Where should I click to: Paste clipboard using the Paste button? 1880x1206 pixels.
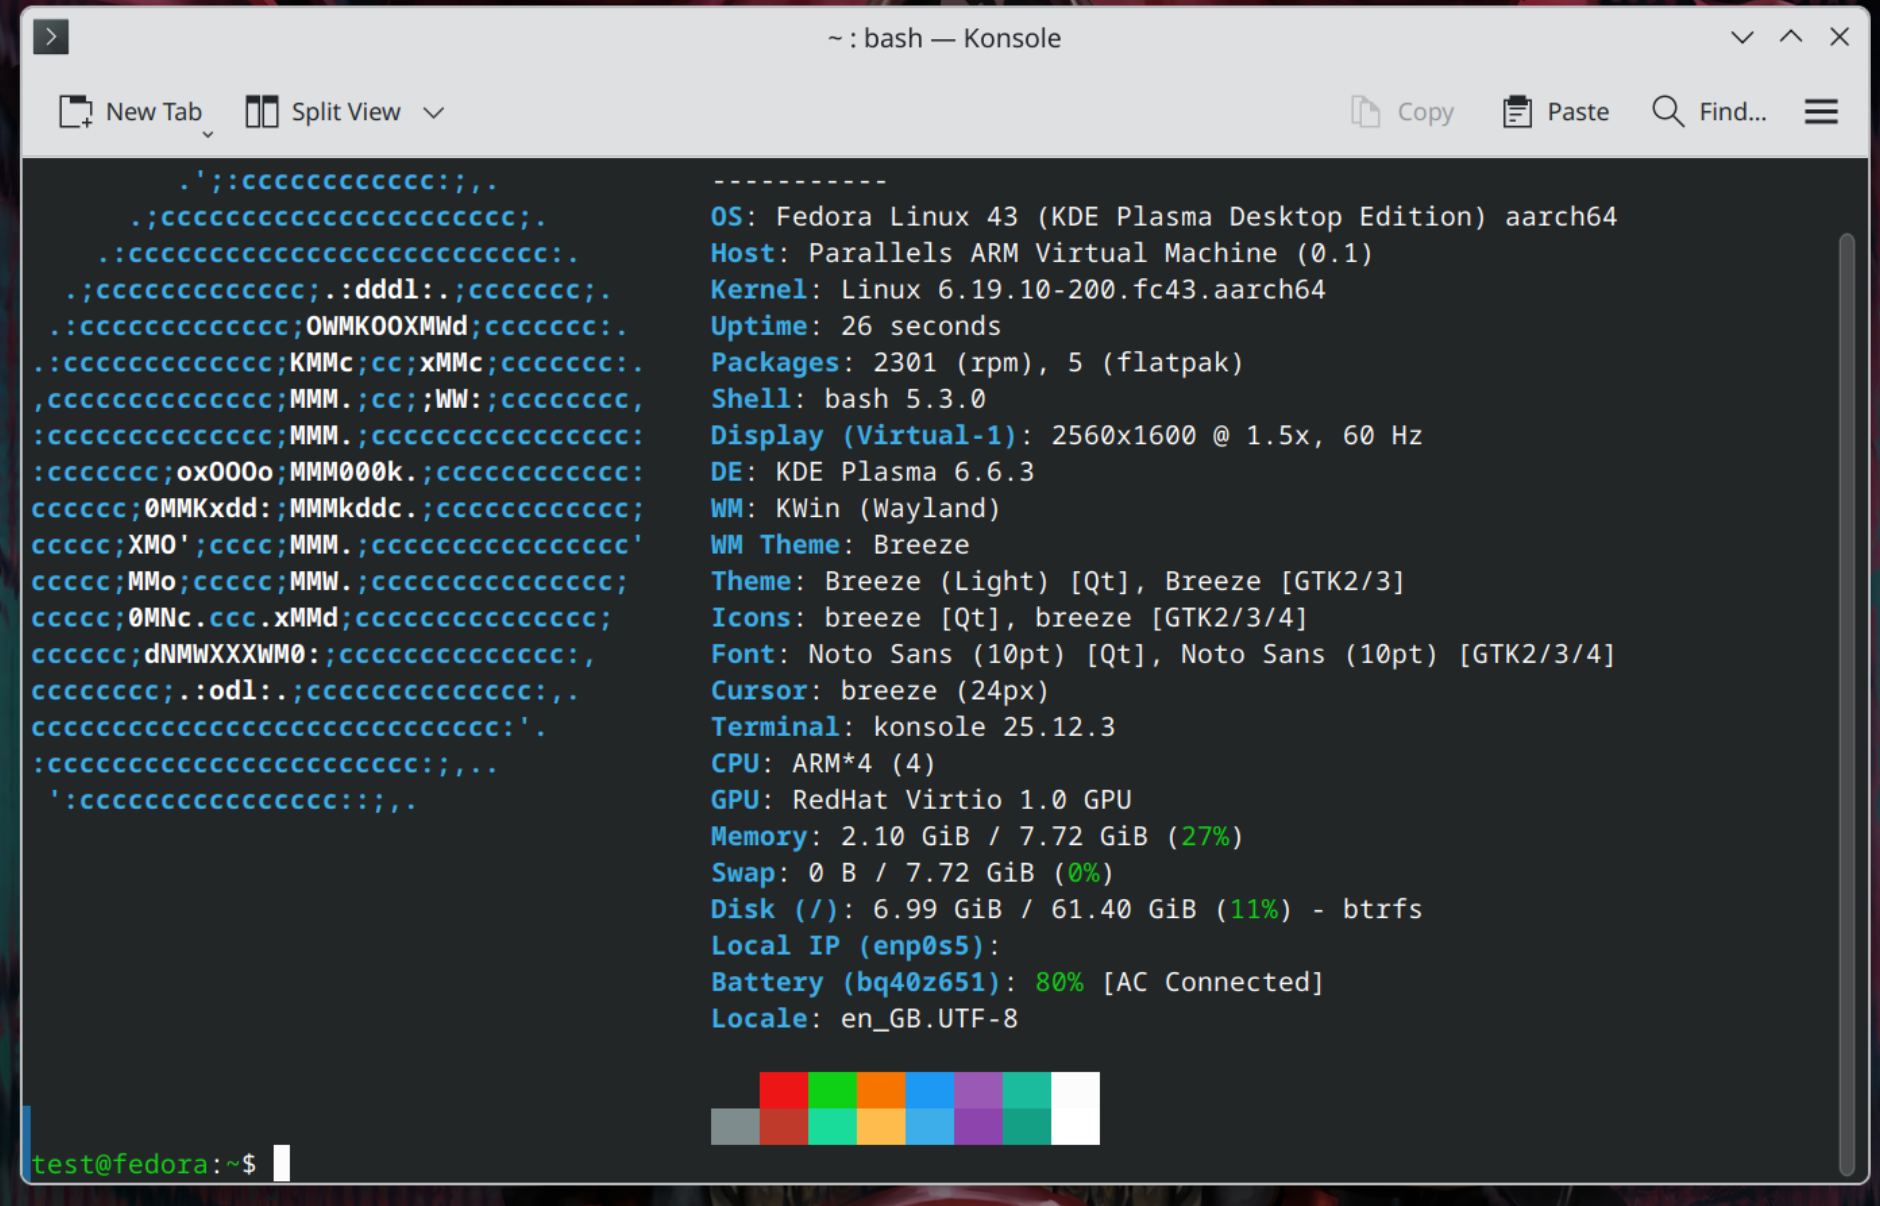pyautogui.click(x=1555, y=112)
